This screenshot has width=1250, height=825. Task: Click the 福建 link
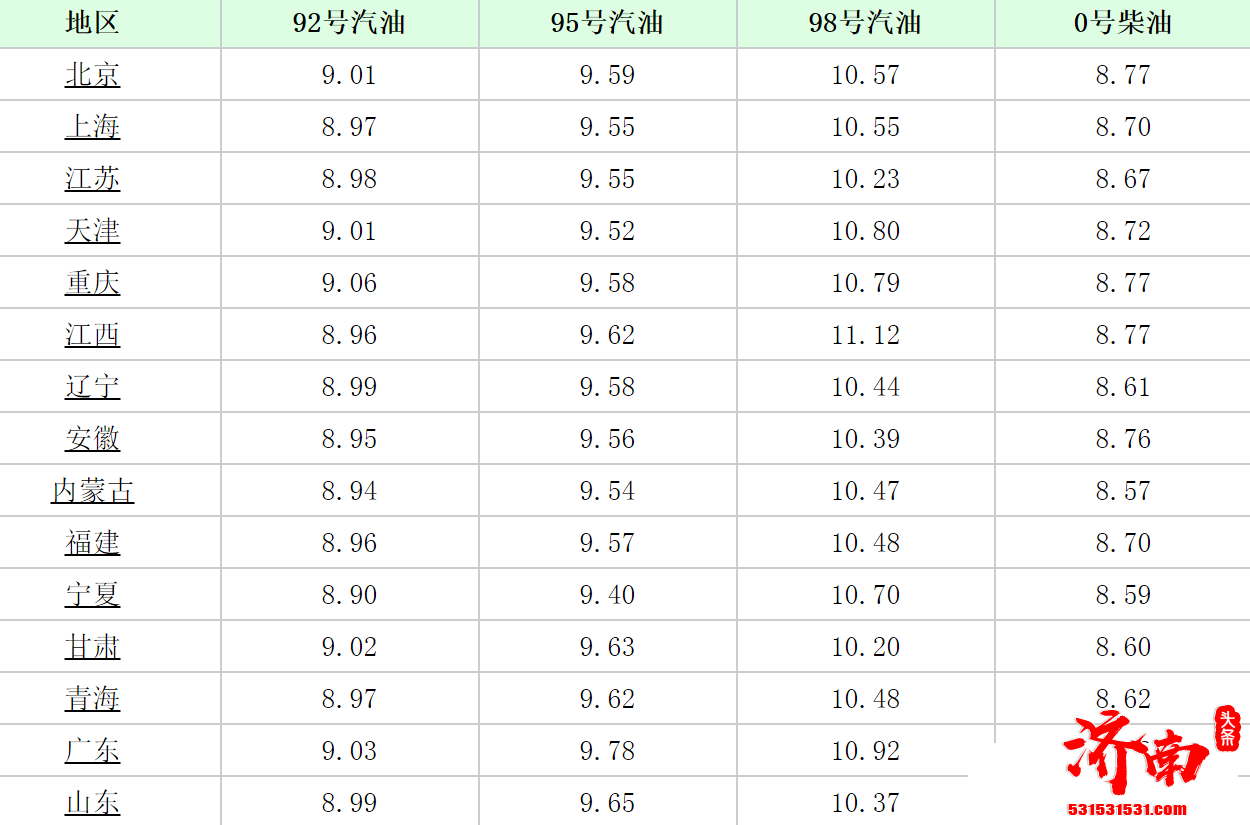point(92,543)
